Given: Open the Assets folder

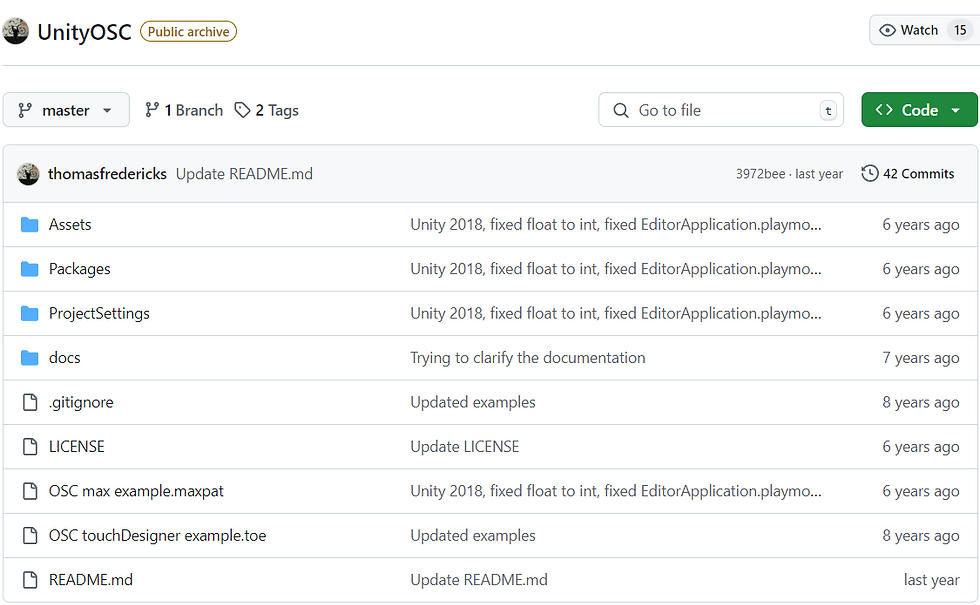Looking at the screenshot, I should coord(70,224).
